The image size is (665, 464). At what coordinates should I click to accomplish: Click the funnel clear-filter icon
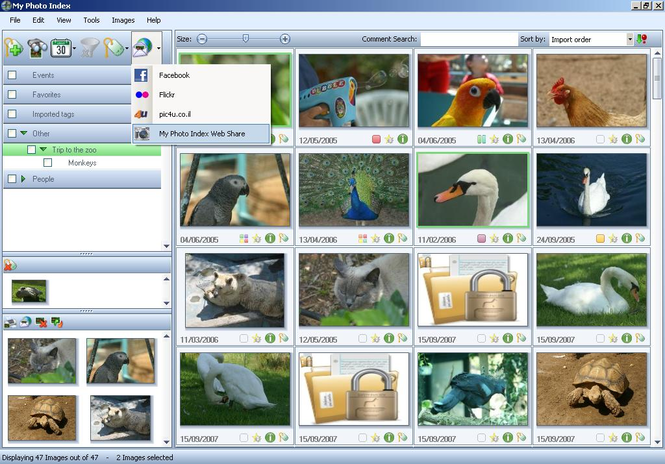coord(89,47)
